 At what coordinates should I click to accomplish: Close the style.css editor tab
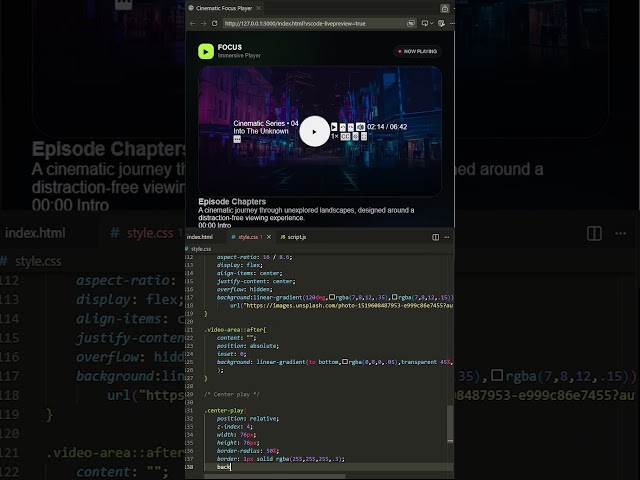click(269, 237)
